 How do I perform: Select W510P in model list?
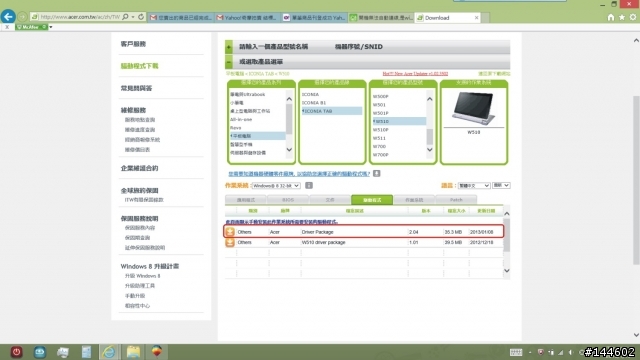pos(380,130)
